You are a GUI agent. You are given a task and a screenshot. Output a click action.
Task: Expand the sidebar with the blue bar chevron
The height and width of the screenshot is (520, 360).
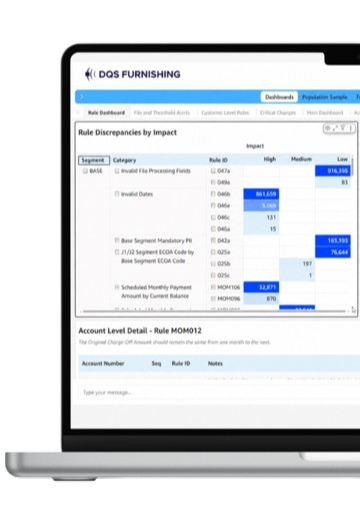click(x=82, y=97)
